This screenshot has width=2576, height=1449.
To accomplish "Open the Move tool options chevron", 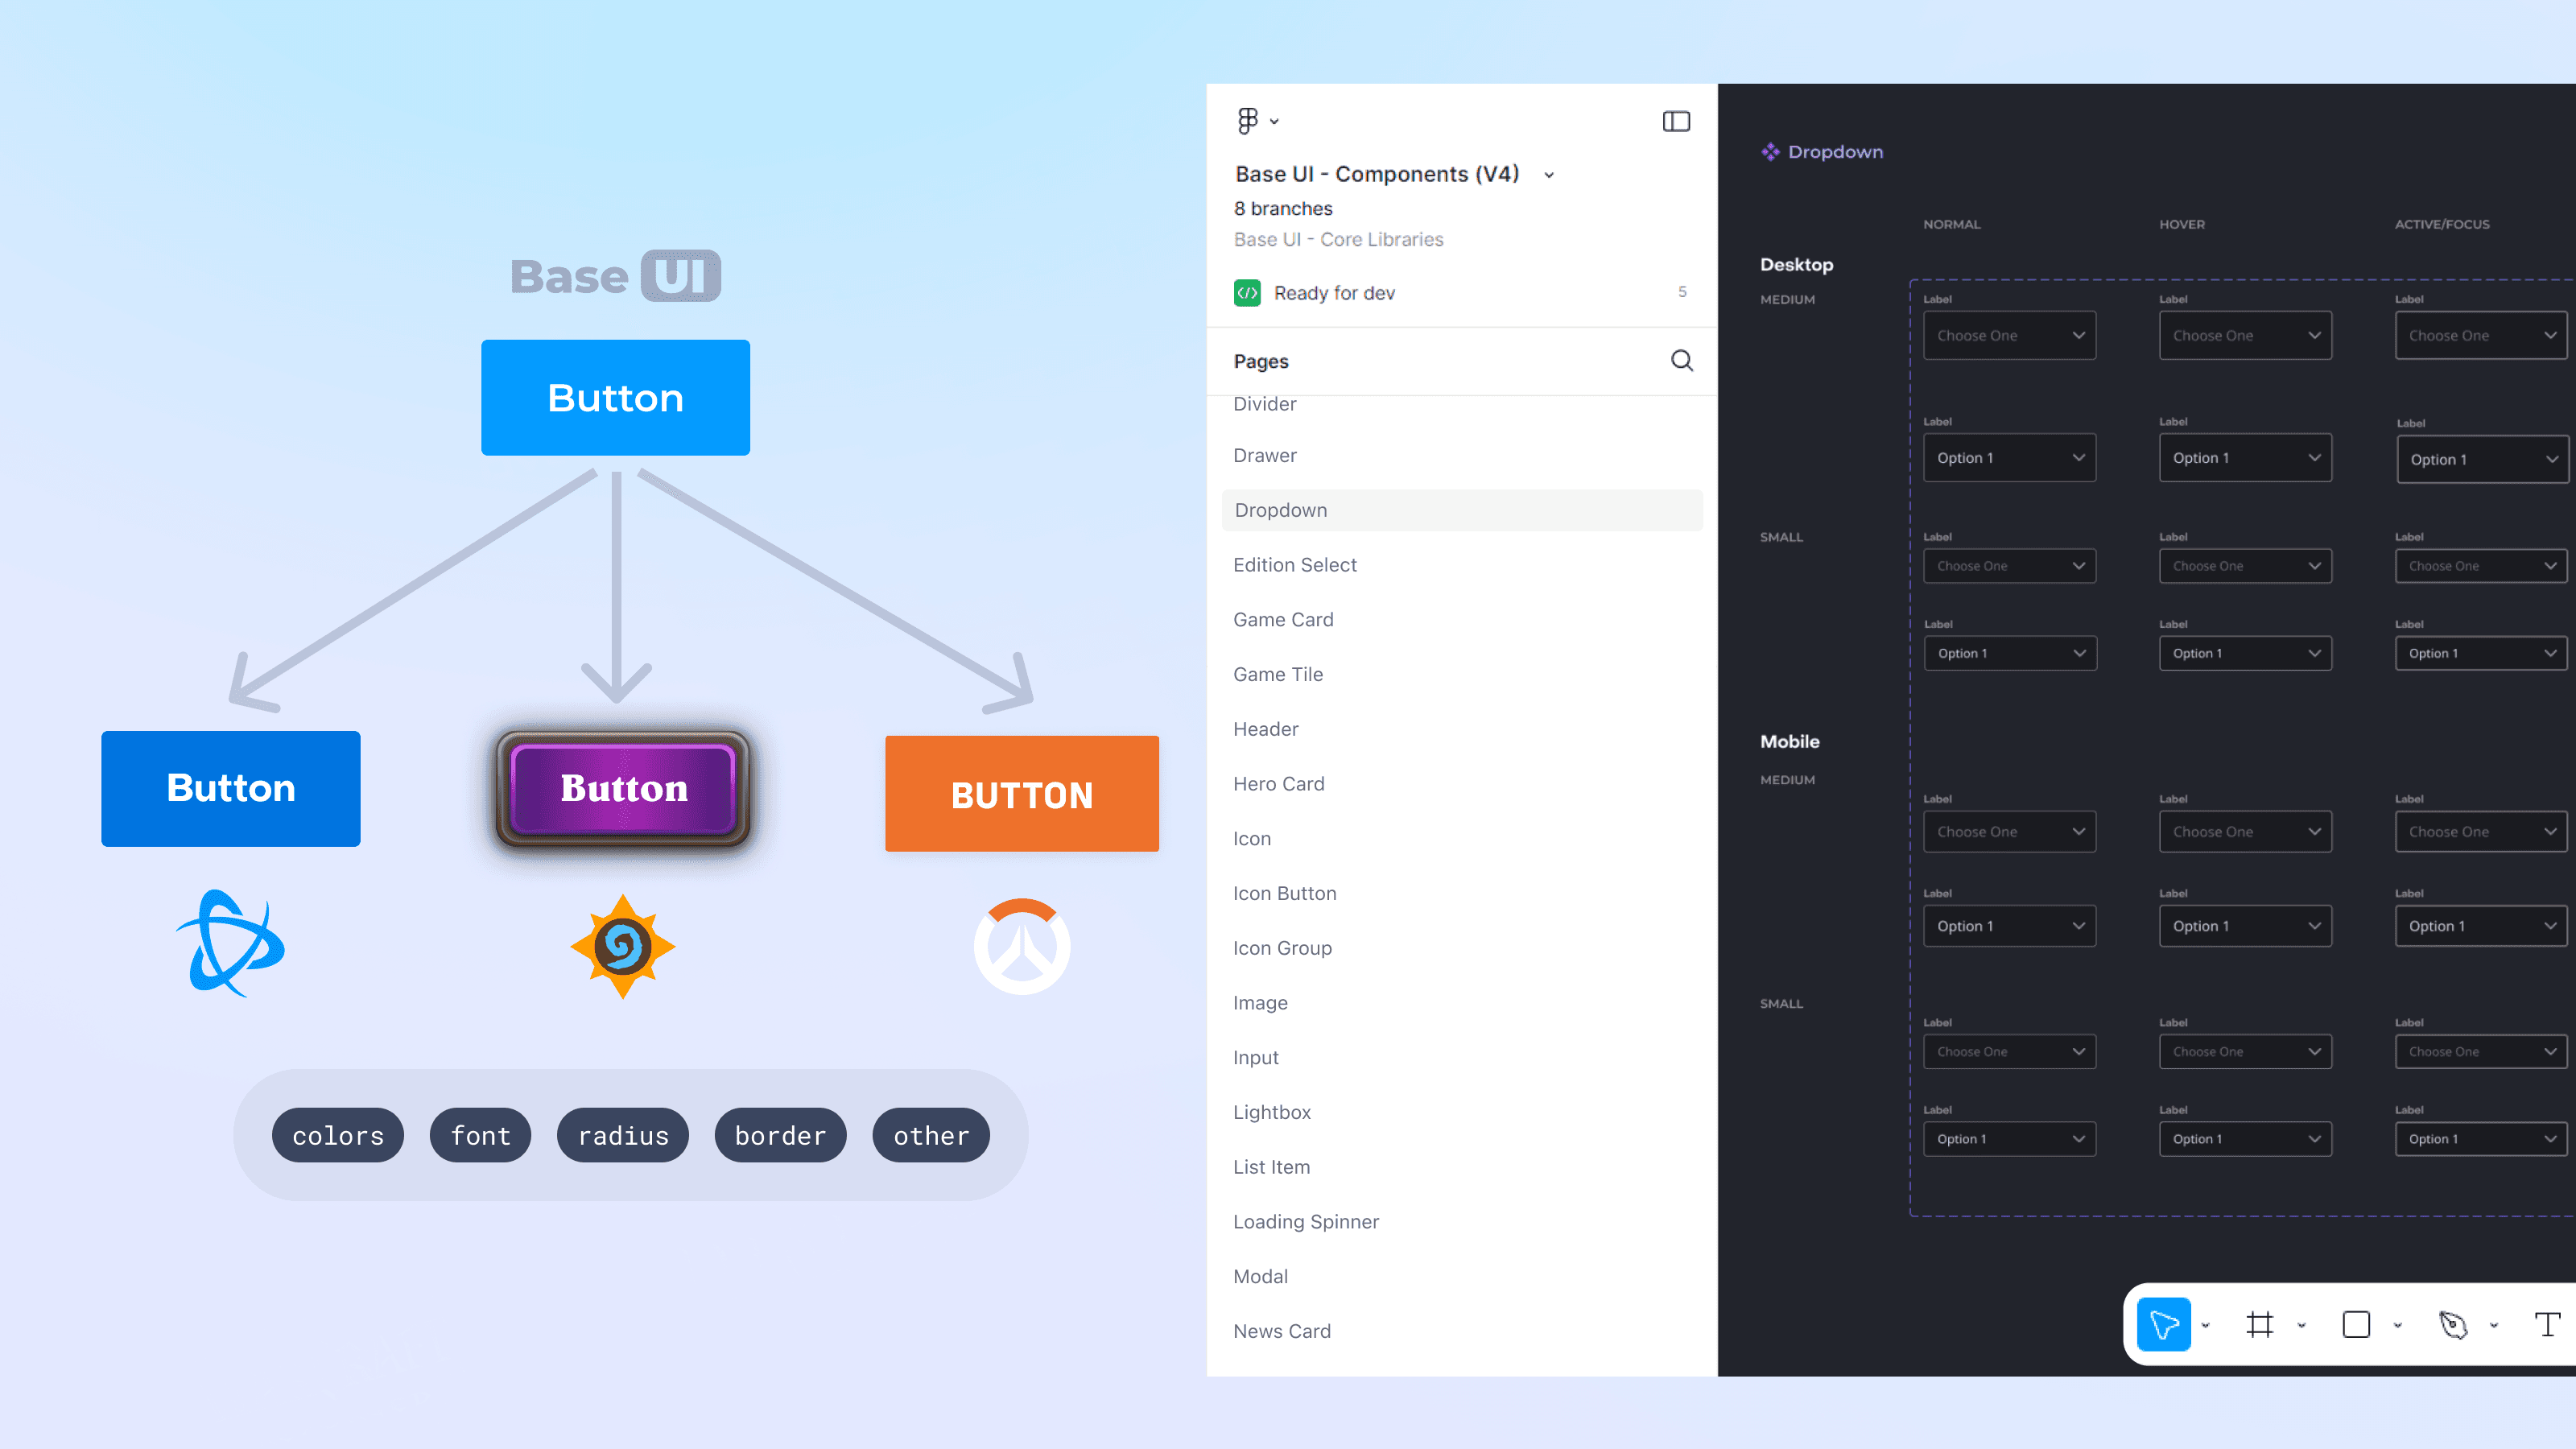I will (x=2205, y=1326).
